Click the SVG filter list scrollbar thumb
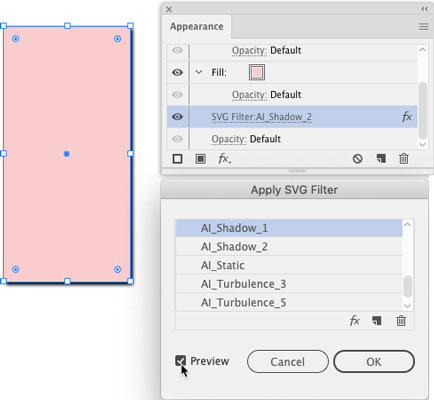Viewport: 434px width, 400px height. (x=407, y=286)
